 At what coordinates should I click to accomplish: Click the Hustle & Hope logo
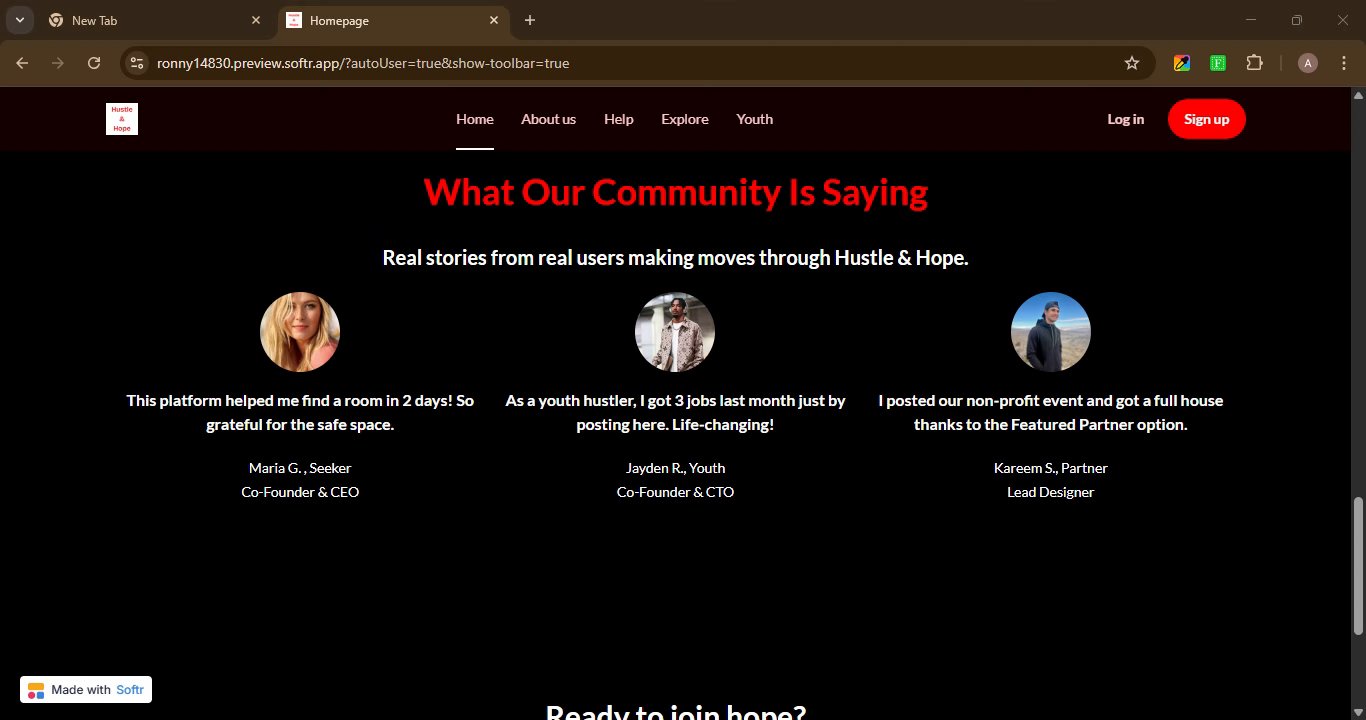point(122,119)
